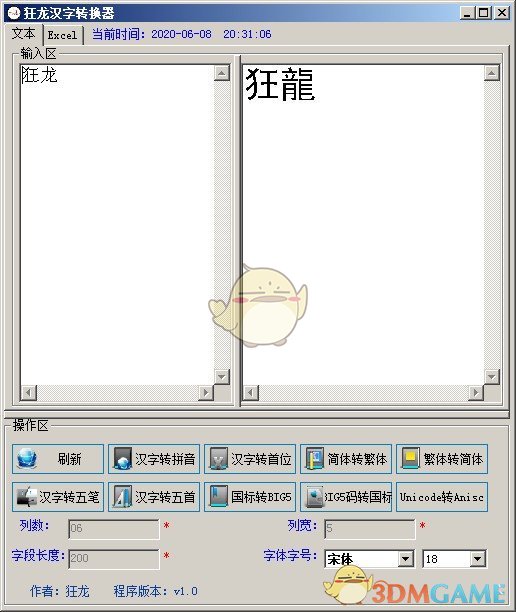The image size is (516, 612).
Task: Click input area scroll up arrow
Action: coord(222,73)
